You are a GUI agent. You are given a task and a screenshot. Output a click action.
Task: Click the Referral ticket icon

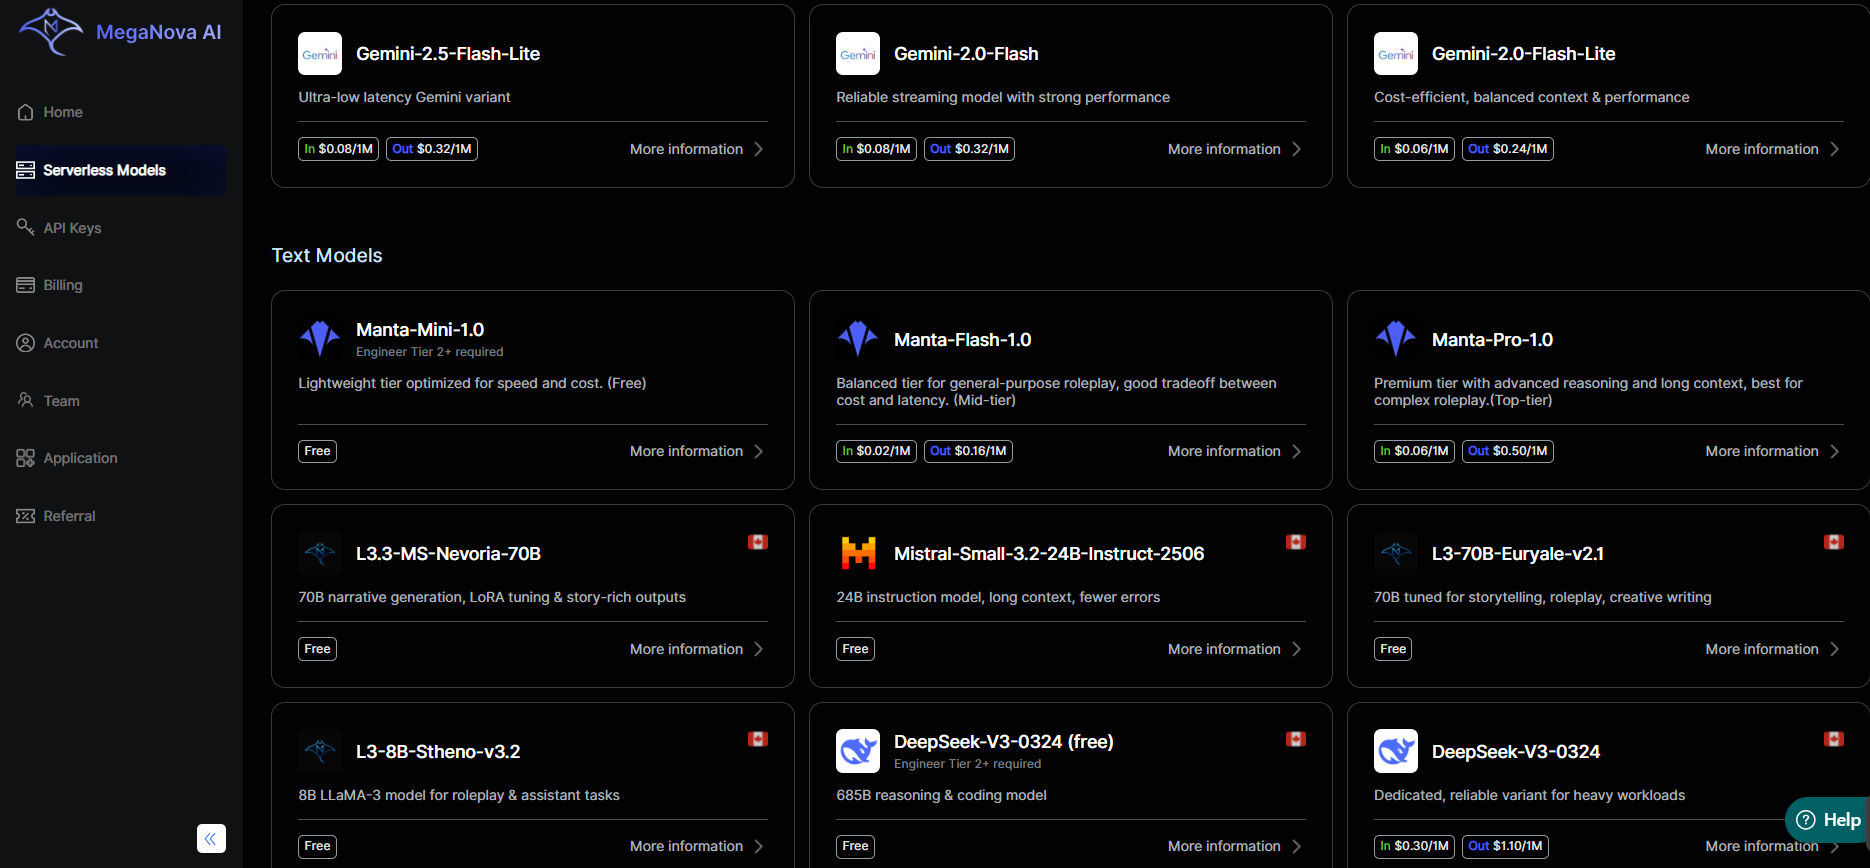point(26,516)
